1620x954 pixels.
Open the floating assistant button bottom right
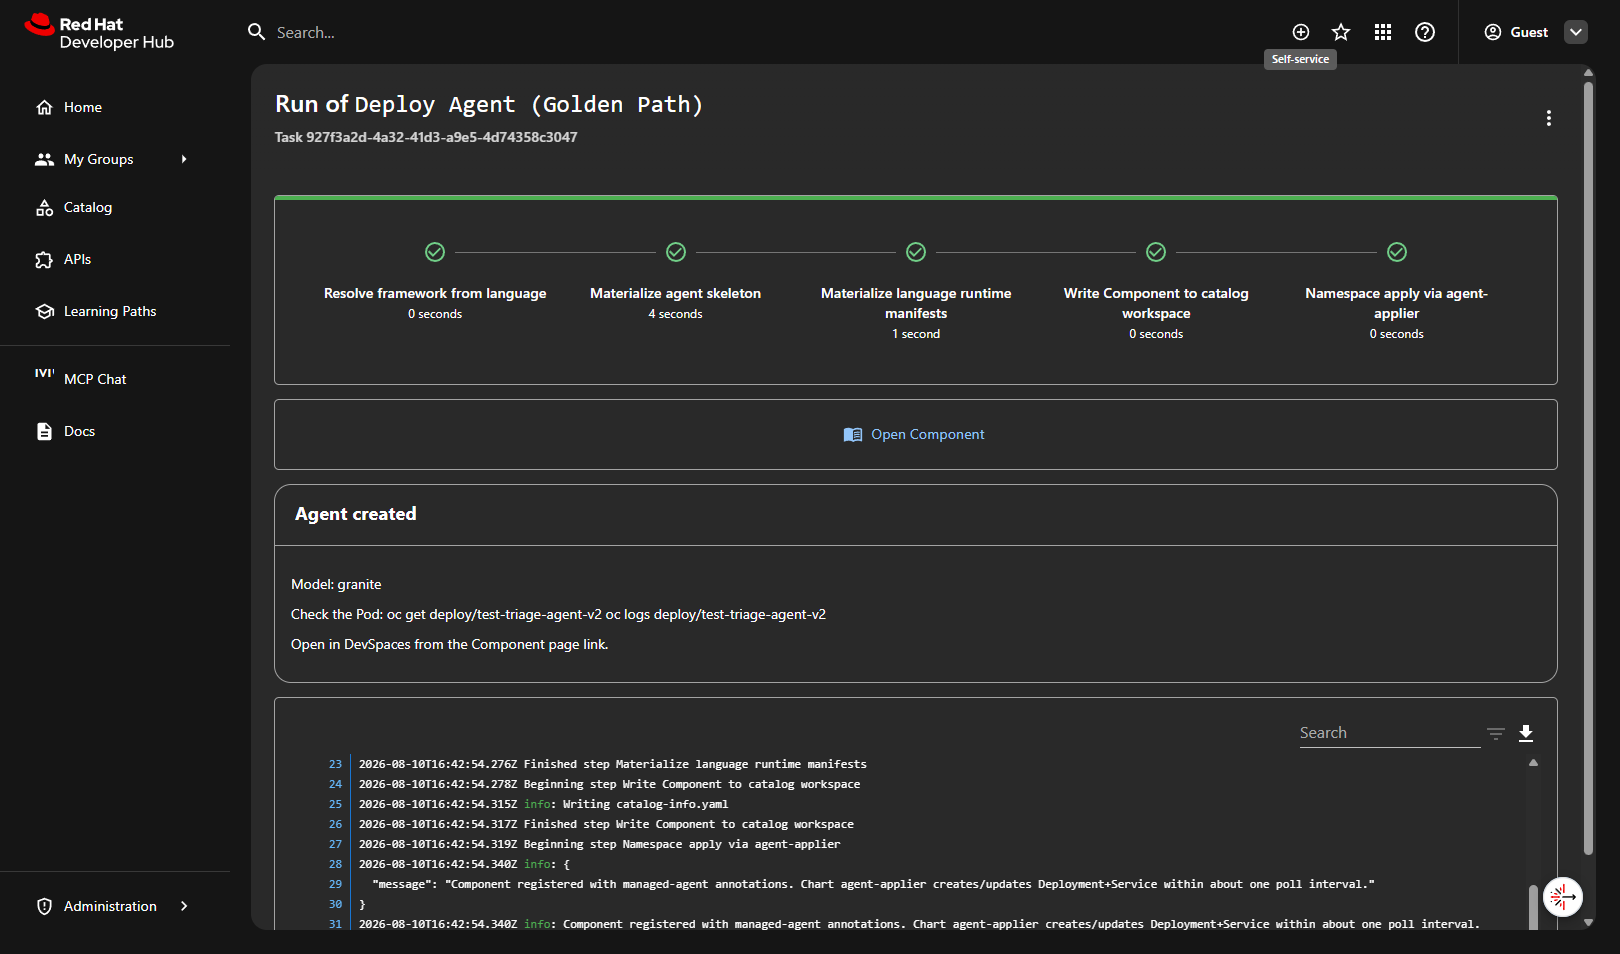point(1563,897)
